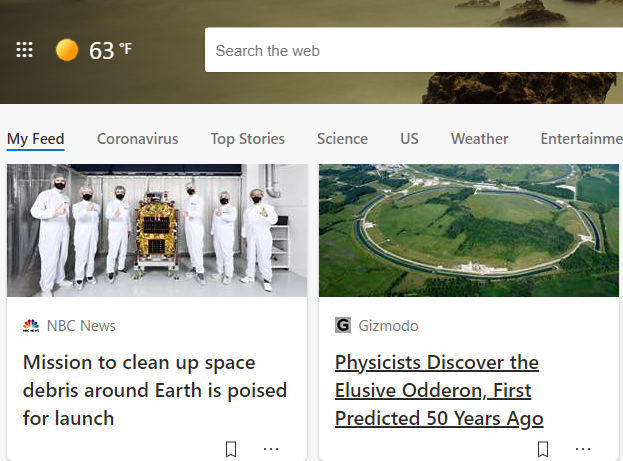View the 63 °F temperature forecast
This screenshot has height=461, width=623.
[x=110, y=50]
